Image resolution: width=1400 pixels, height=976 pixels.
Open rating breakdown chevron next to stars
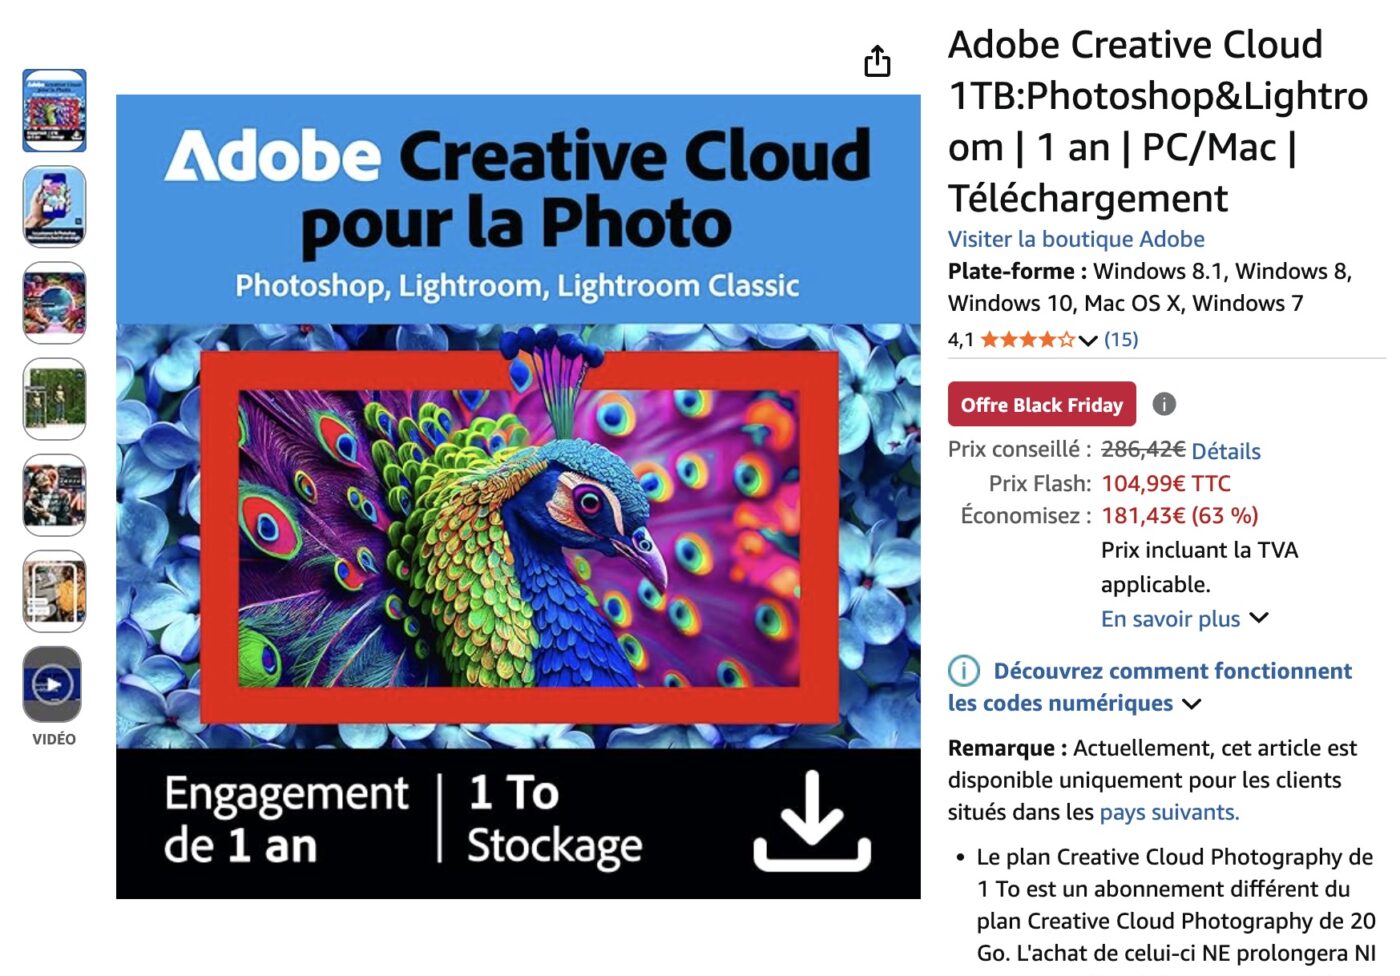pyautogui.click(x=1088, y=341)
